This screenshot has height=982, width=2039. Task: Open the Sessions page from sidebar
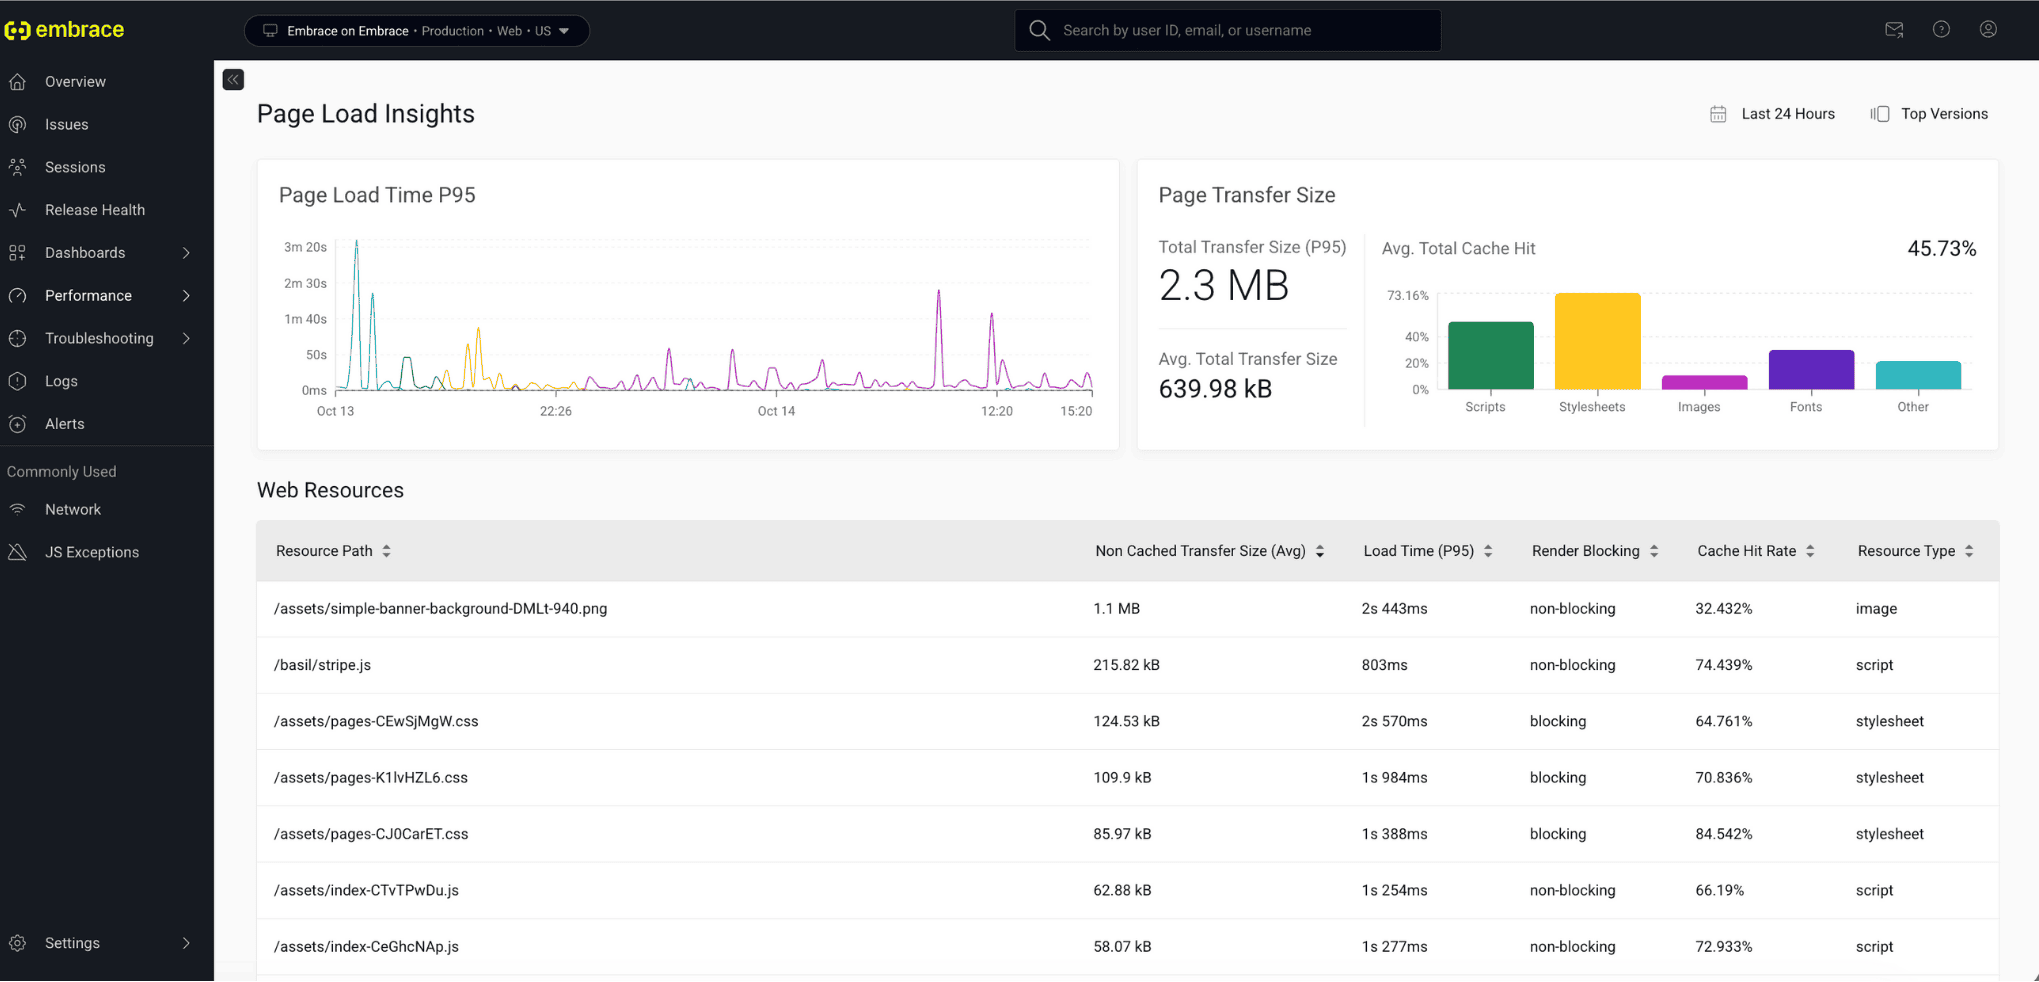coord(75,167)
